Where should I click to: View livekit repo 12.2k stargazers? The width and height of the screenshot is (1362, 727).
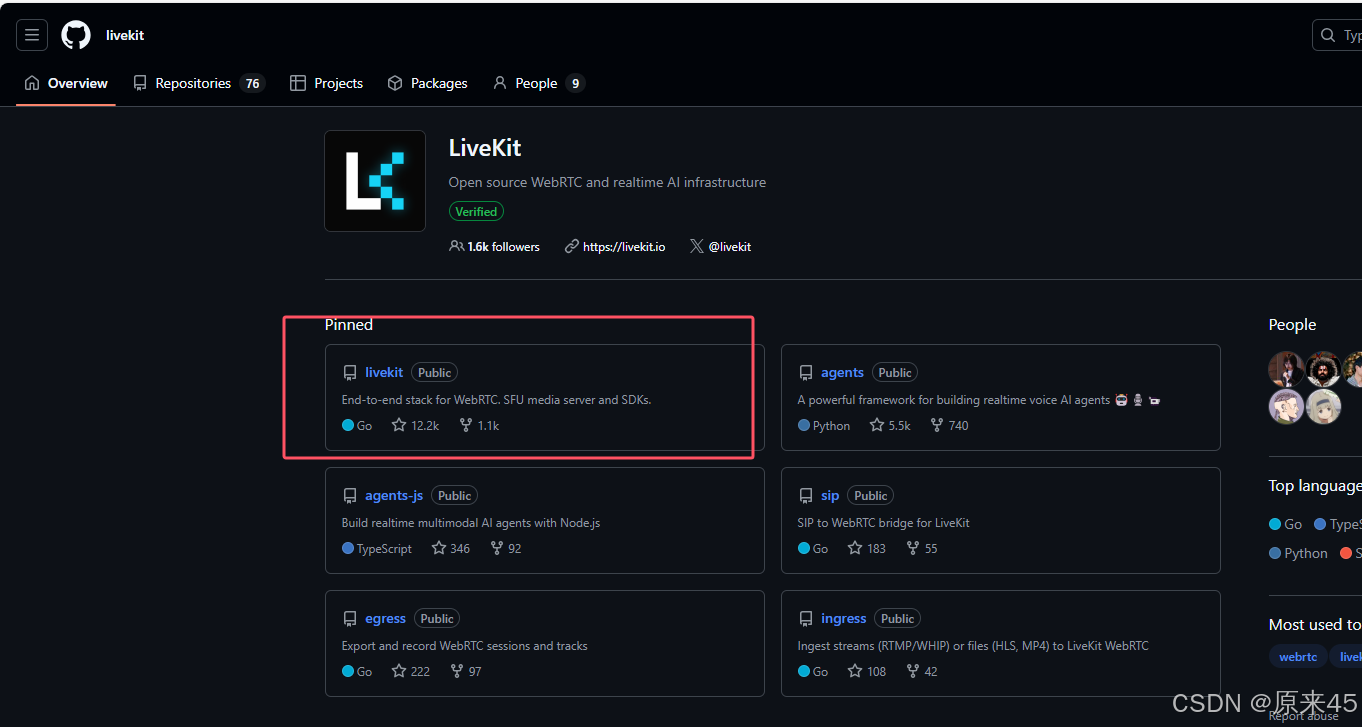415,425
